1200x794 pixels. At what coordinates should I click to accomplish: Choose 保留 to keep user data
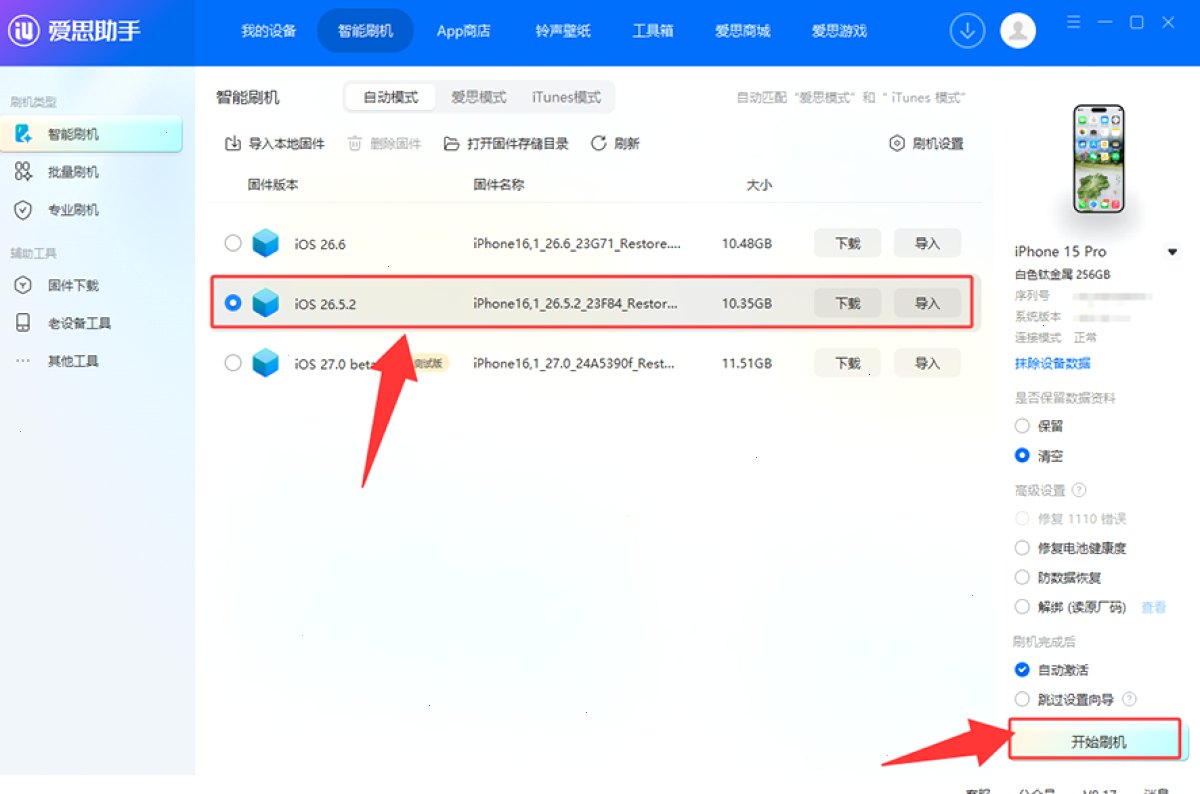tap(1022, 426)
